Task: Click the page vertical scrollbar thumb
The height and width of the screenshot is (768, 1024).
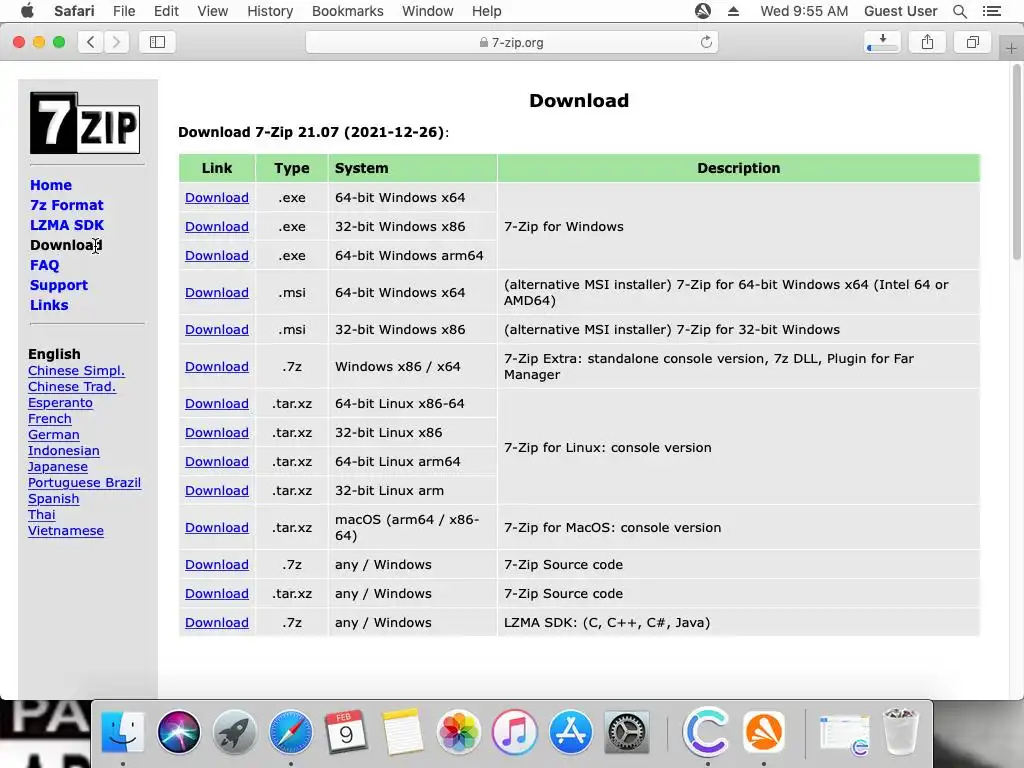Action: pyautogui.click(x=1017, y=163)
